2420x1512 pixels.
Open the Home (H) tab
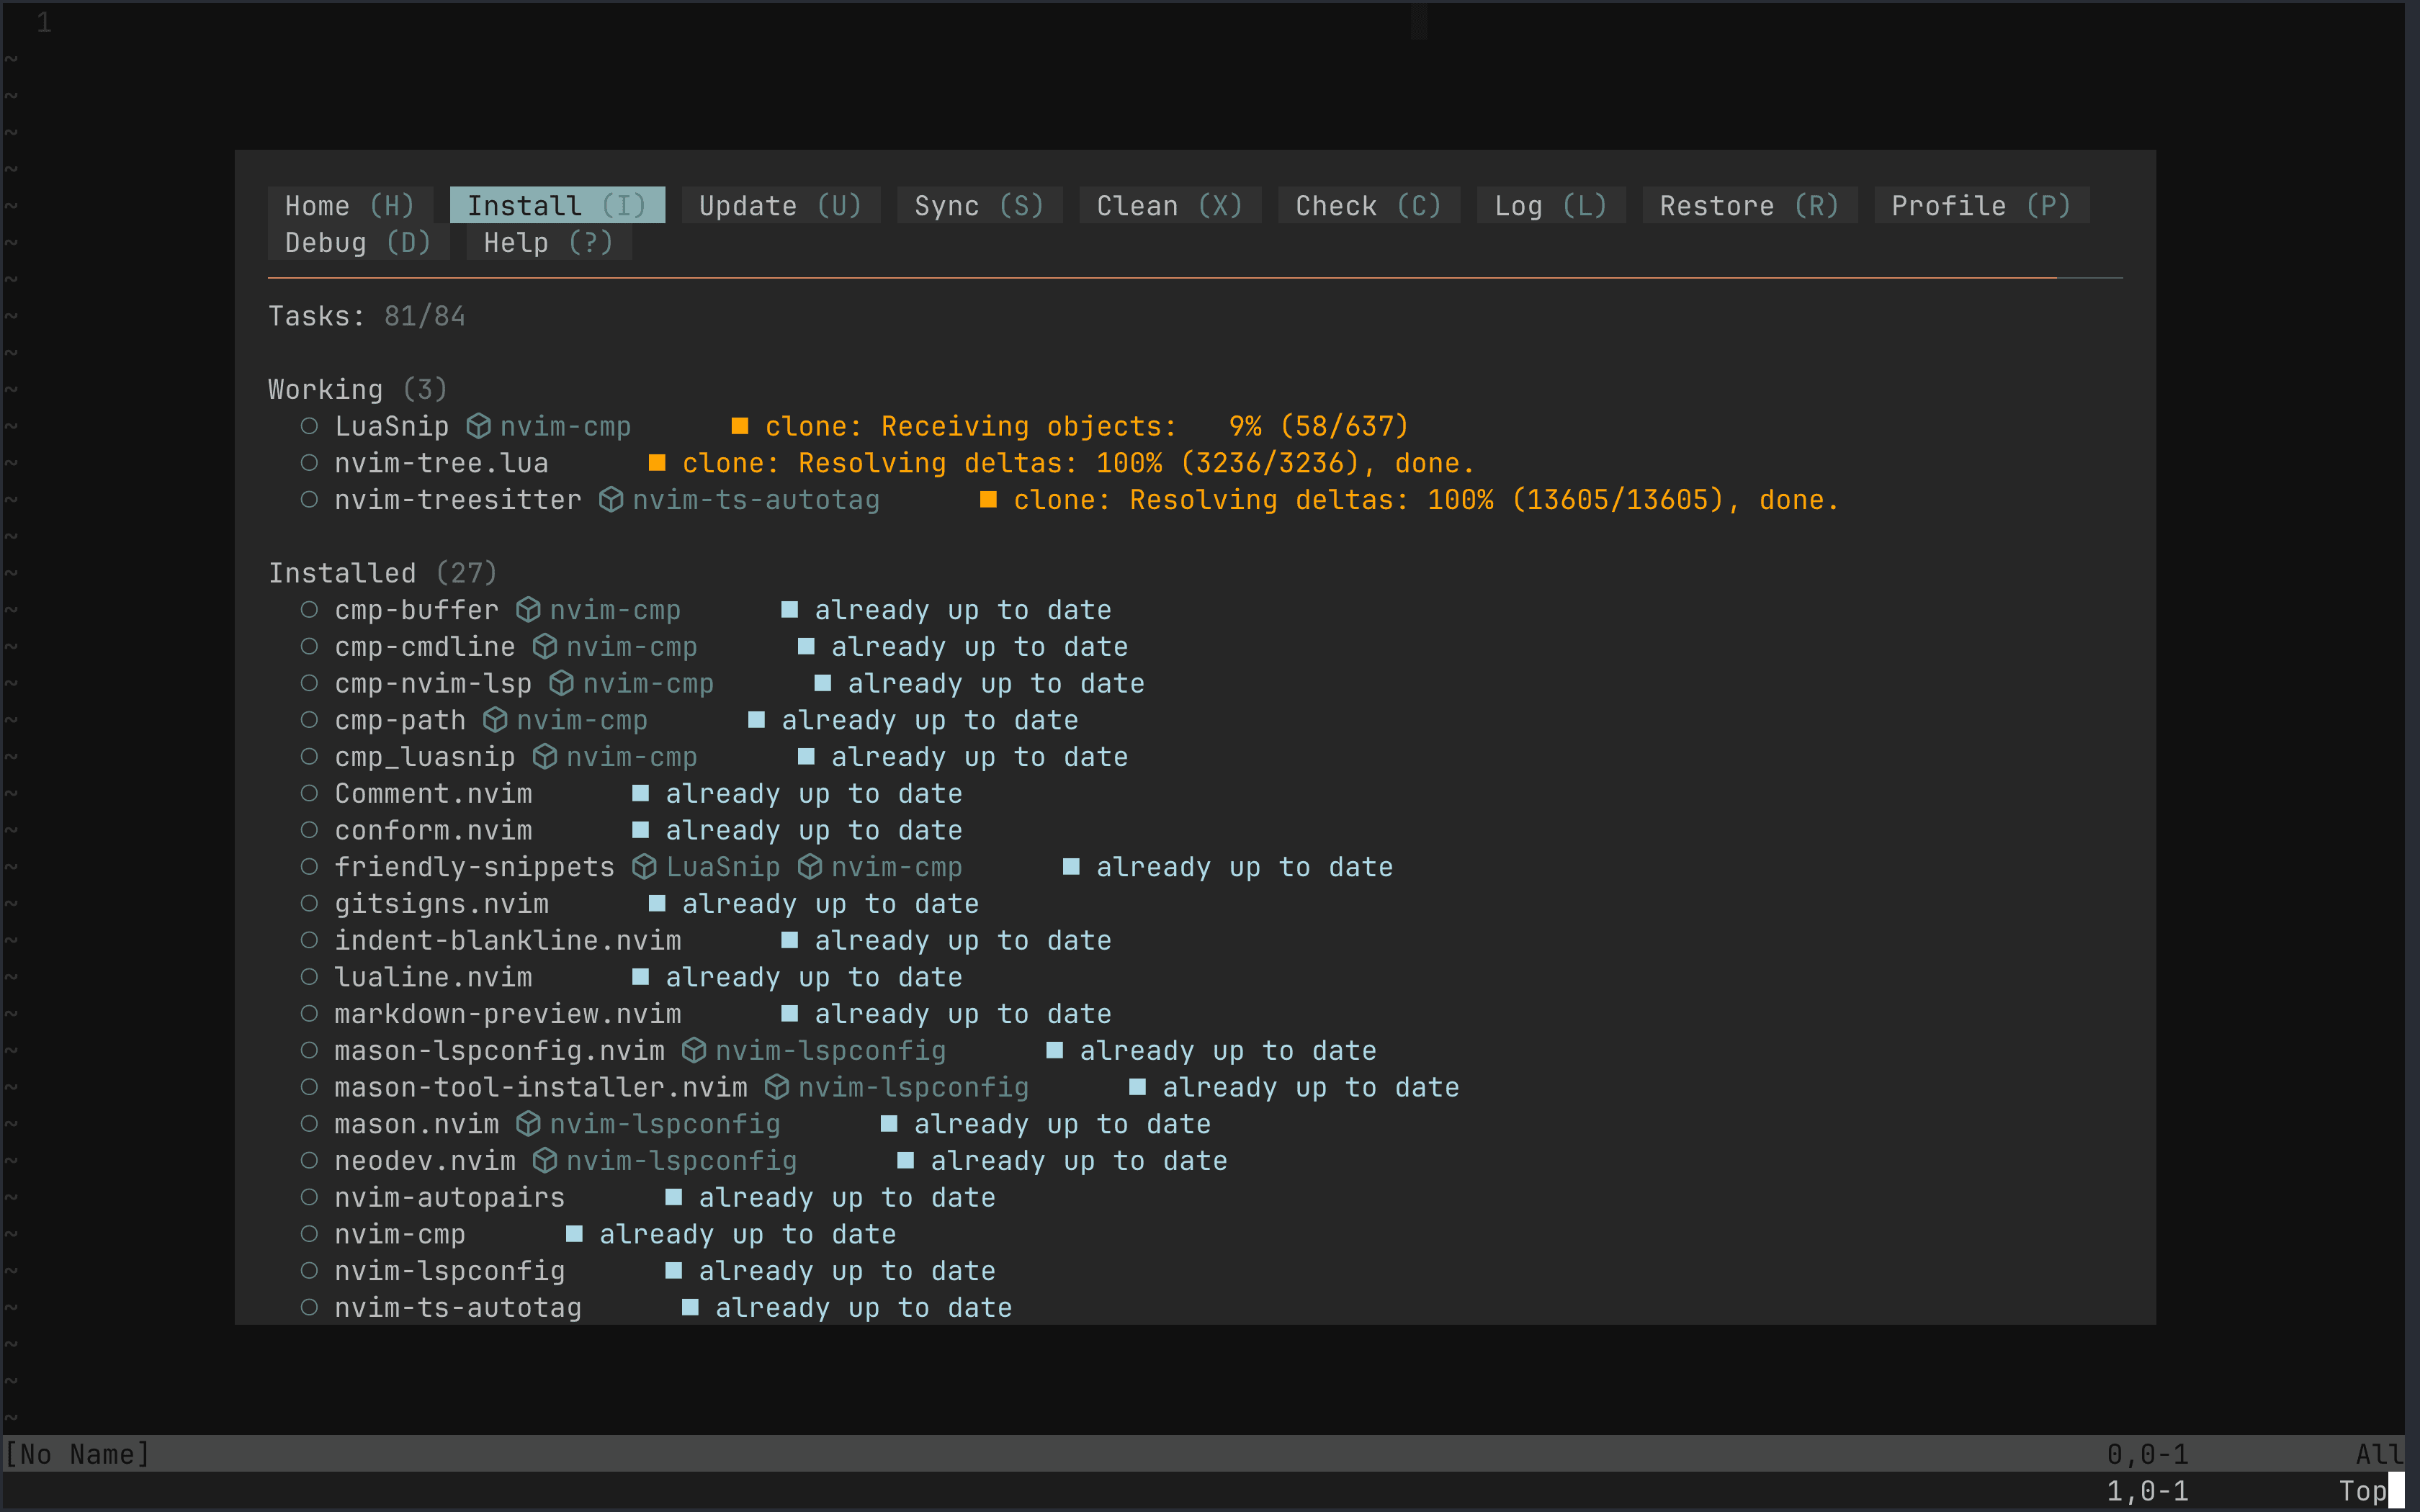click(x=350, y=206)
